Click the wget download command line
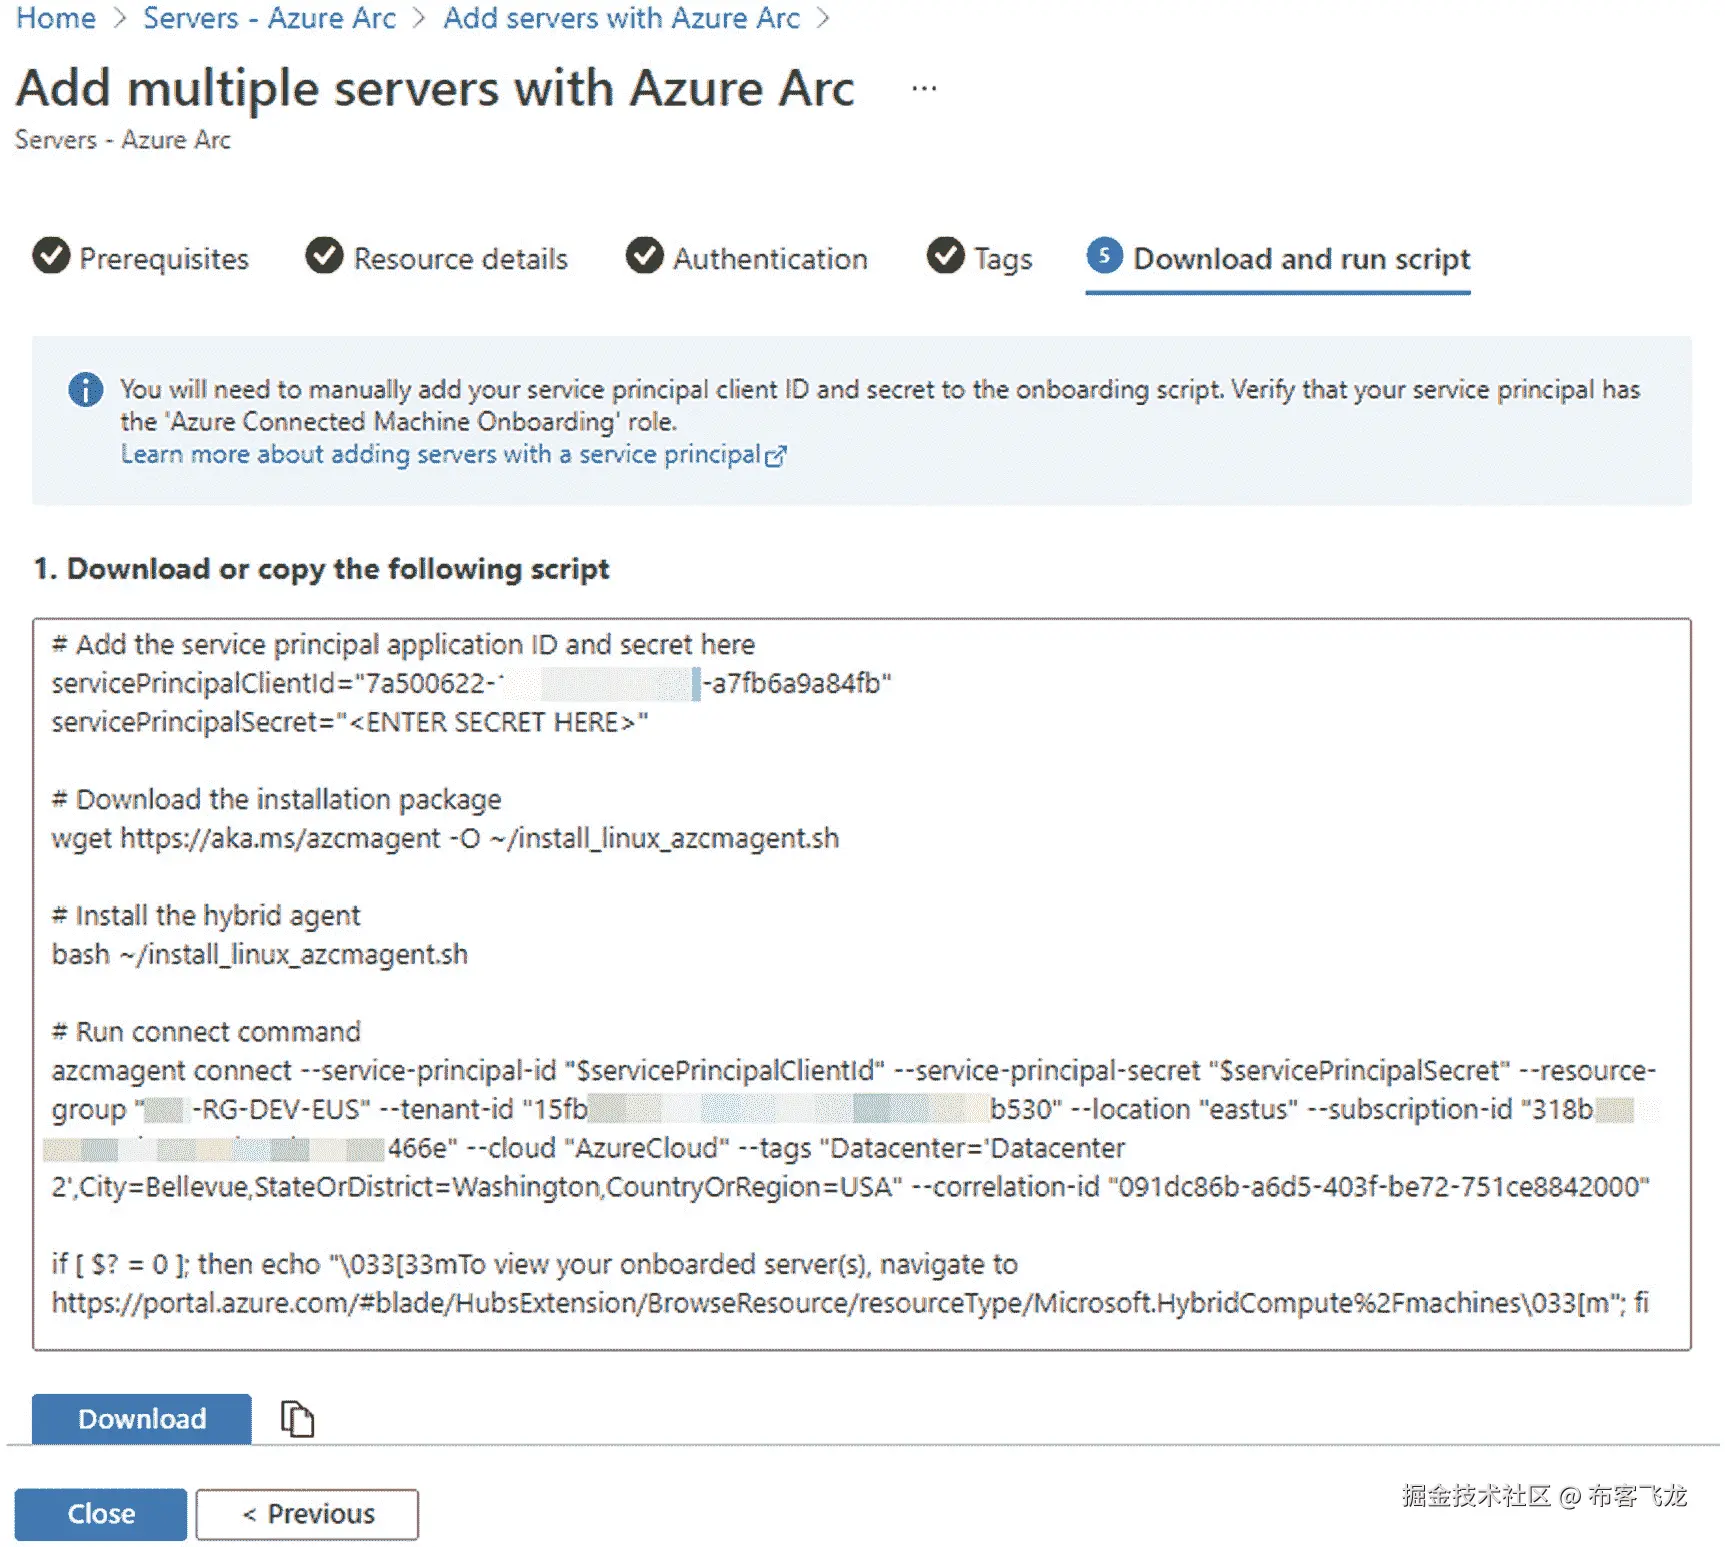Screen dimensions: 1725x1547 pyautogui.click(x=445, y=838)
